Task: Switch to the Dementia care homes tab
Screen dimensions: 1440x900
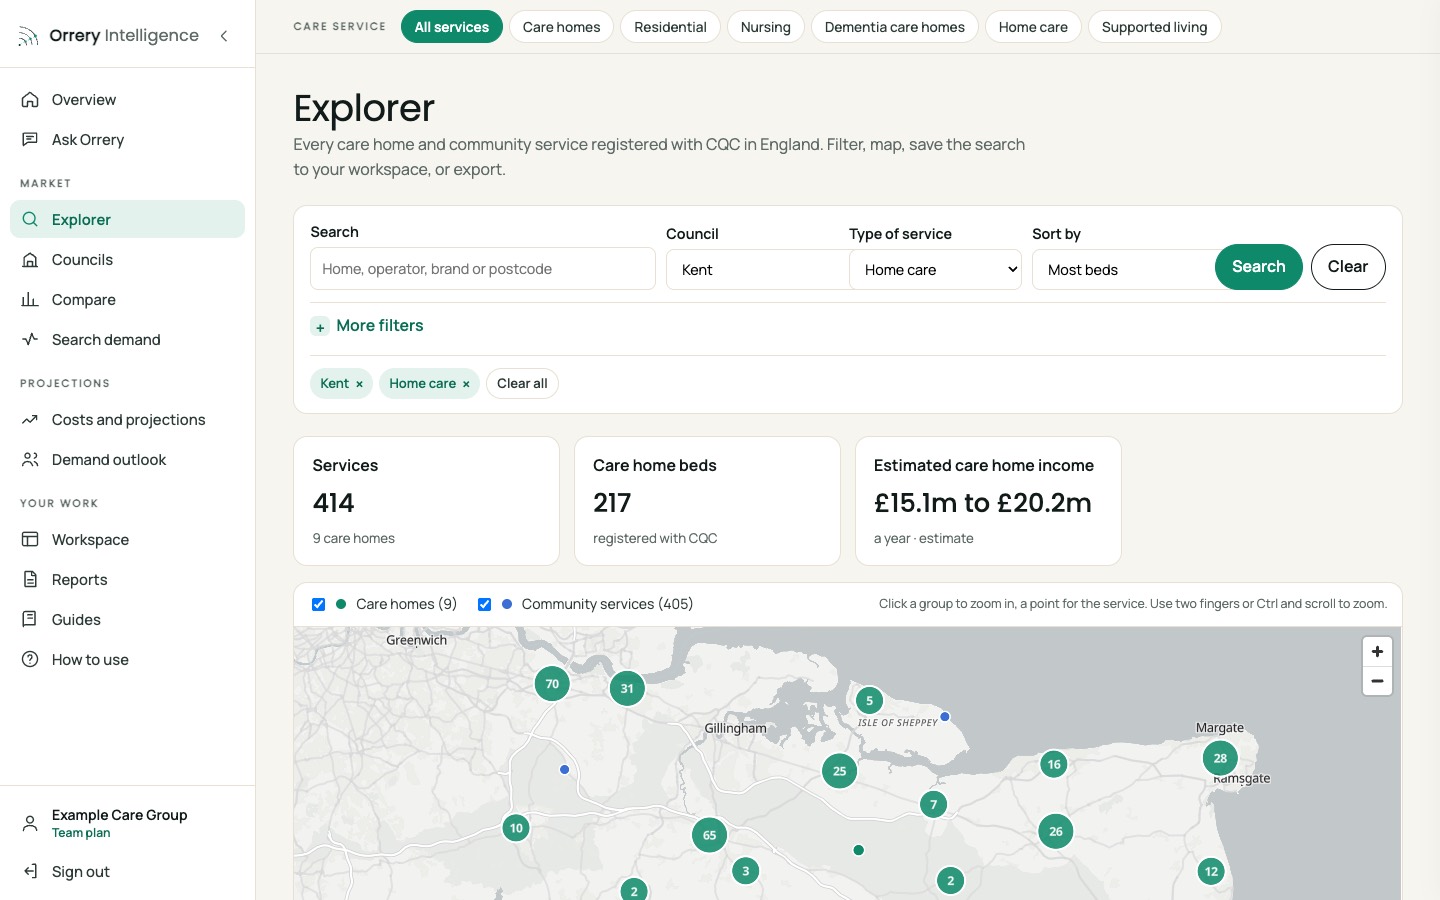Action: point(895,27)
